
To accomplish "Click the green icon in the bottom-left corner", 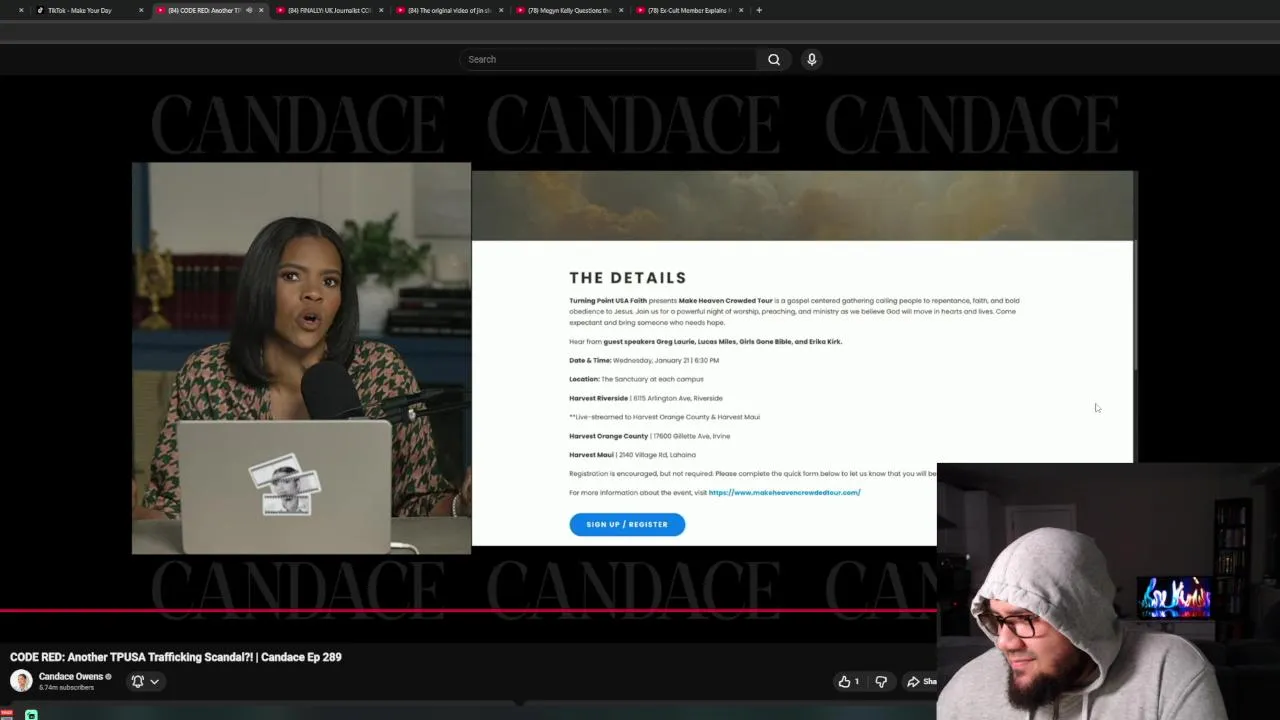I will click(x=31, y=715).
